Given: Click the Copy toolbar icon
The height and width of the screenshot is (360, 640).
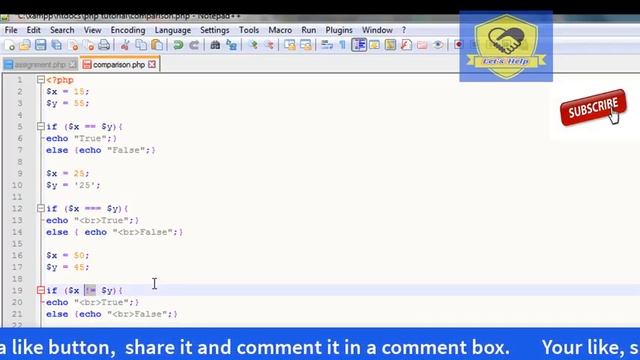Looking at the screenshot, I should coord(141,45).
